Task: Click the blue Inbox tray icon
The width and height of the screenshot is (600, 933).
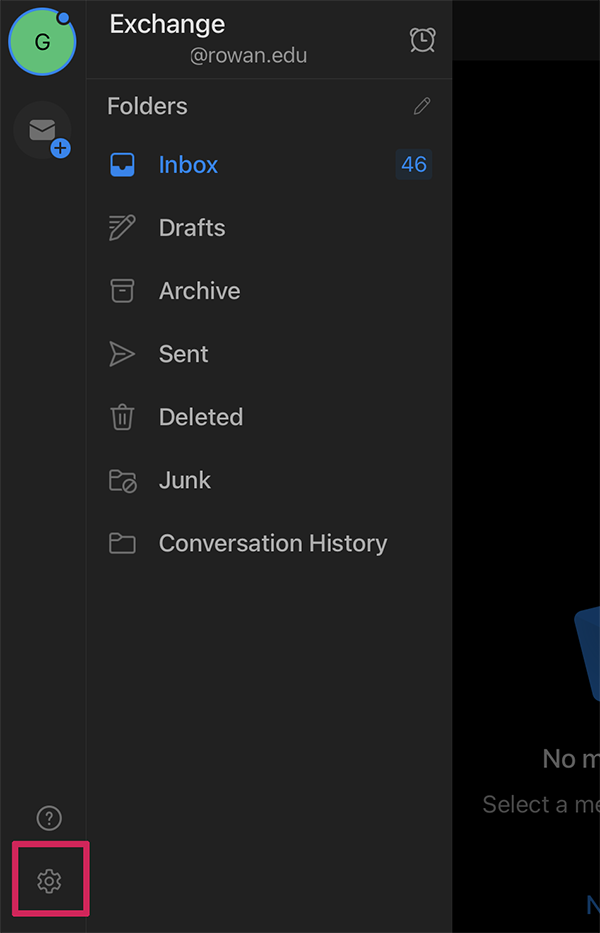Action: click(122, 165)
